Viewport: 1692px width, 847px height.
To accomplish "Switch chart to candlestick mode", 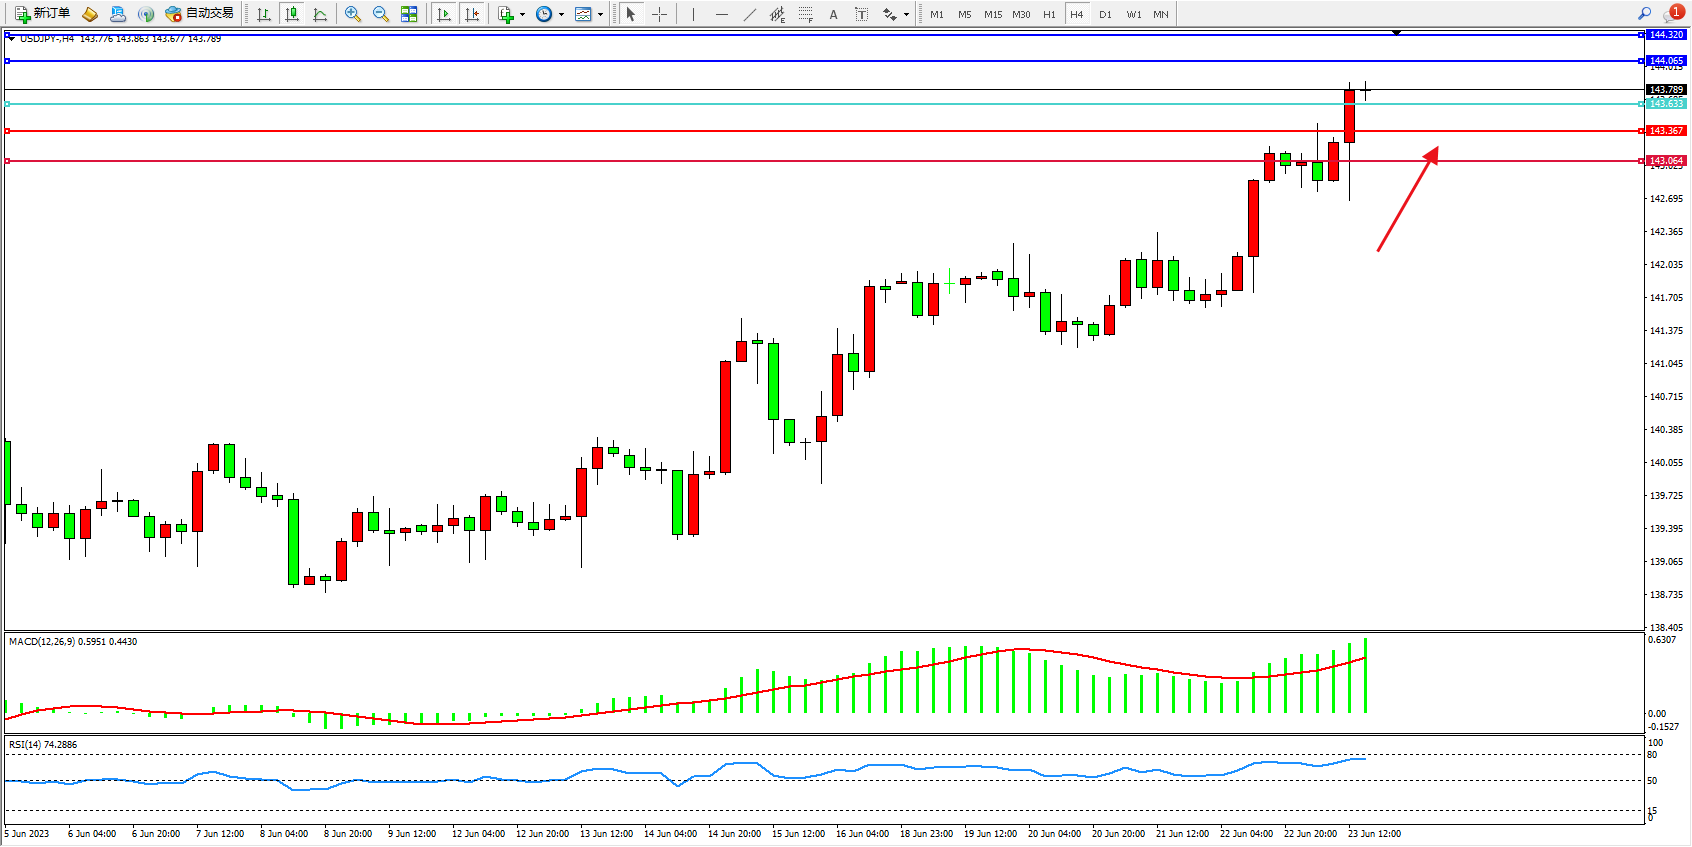I will (x=292, y=14).
